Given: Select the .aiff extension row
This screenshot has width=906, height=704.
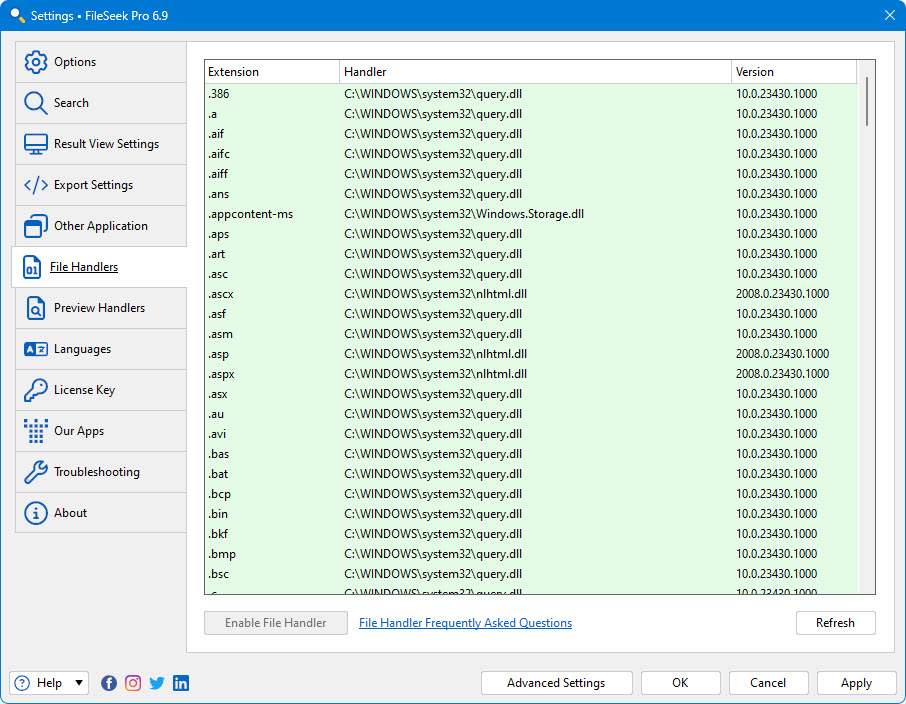Looking at the screenshot, I should [x=531, y=174].
